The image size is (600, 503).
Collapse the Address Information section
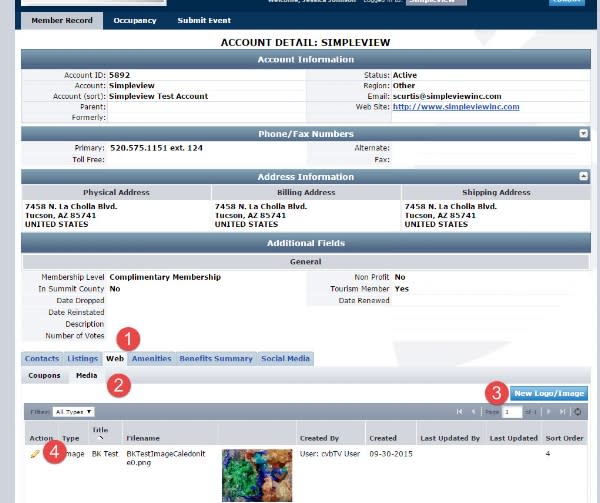click(x=583, y=176)
